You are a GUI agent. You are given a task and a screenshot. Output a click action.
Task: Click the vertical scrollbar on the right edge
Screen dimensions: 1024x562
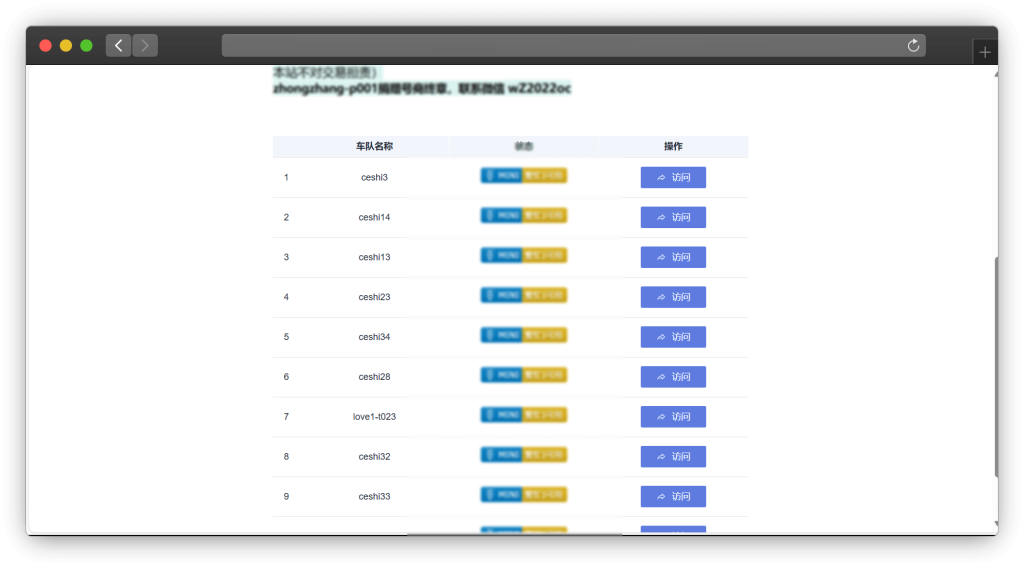[995, 370]
